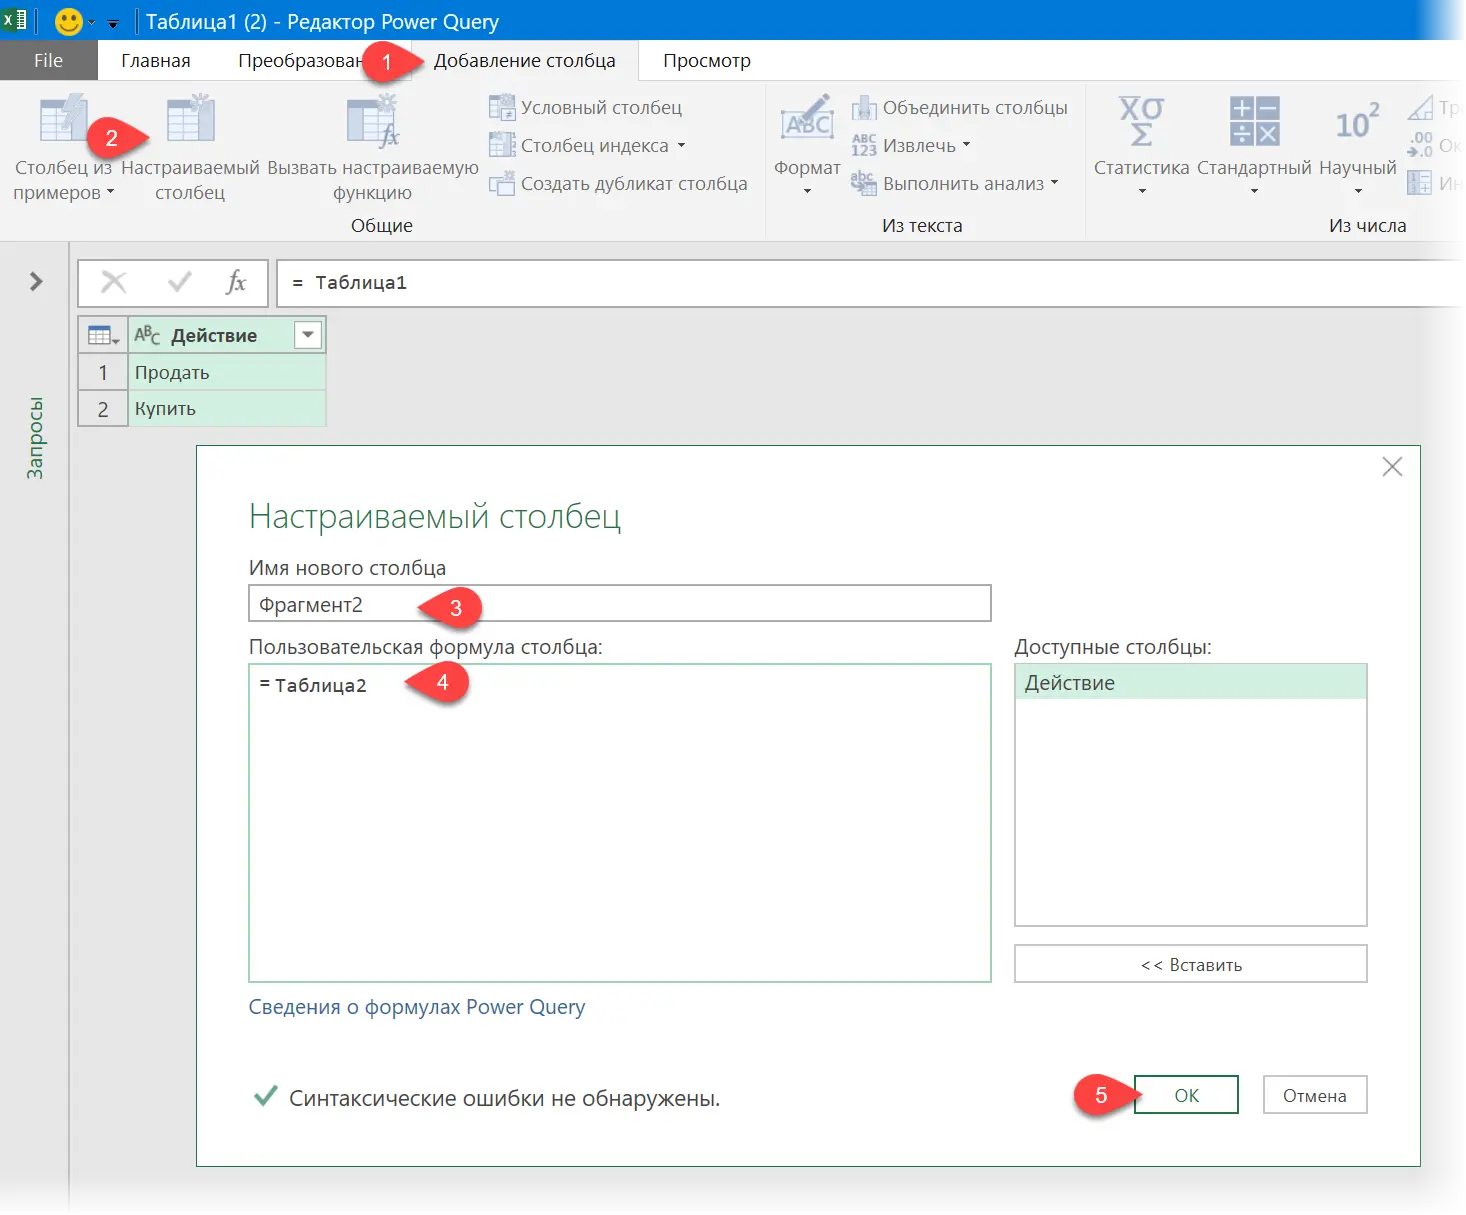This screenshot has width=1466, height=1215.
Task: Expand the Queries (Запросы) pane
Action: point(36,282)
